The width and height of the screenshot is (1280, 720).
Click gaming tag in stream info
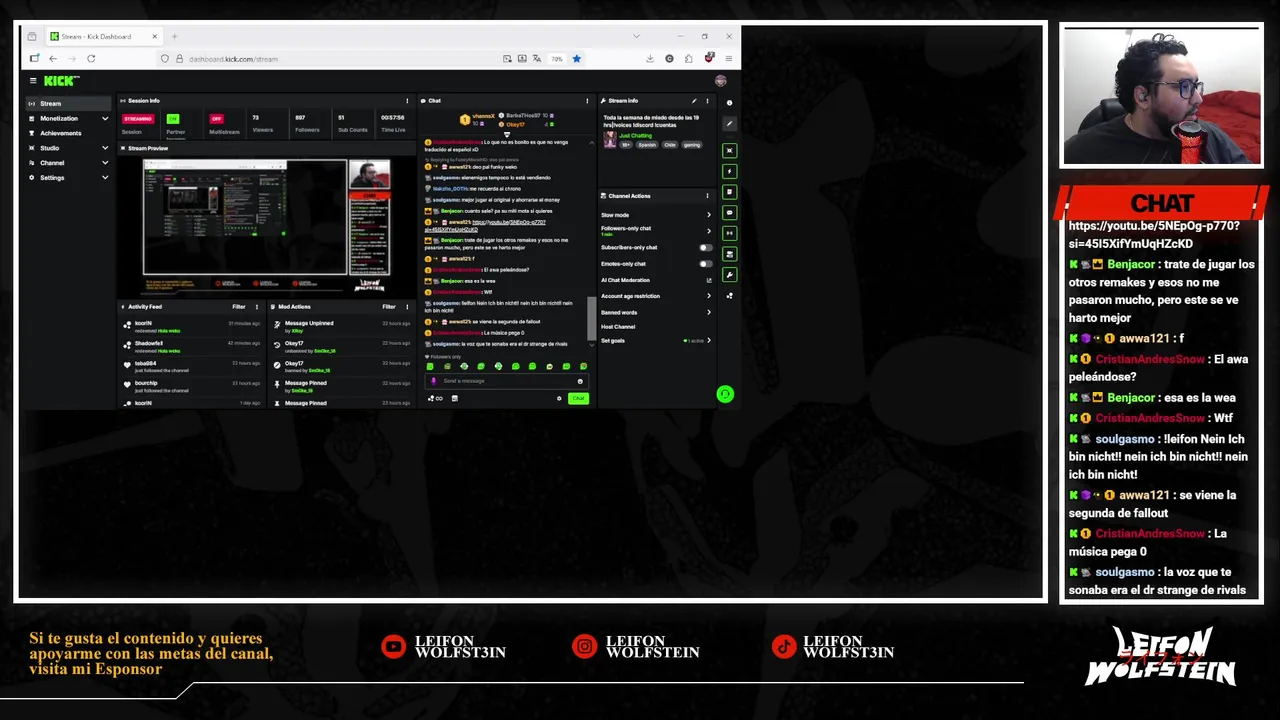pyautogui.click(x=692, y=145)
